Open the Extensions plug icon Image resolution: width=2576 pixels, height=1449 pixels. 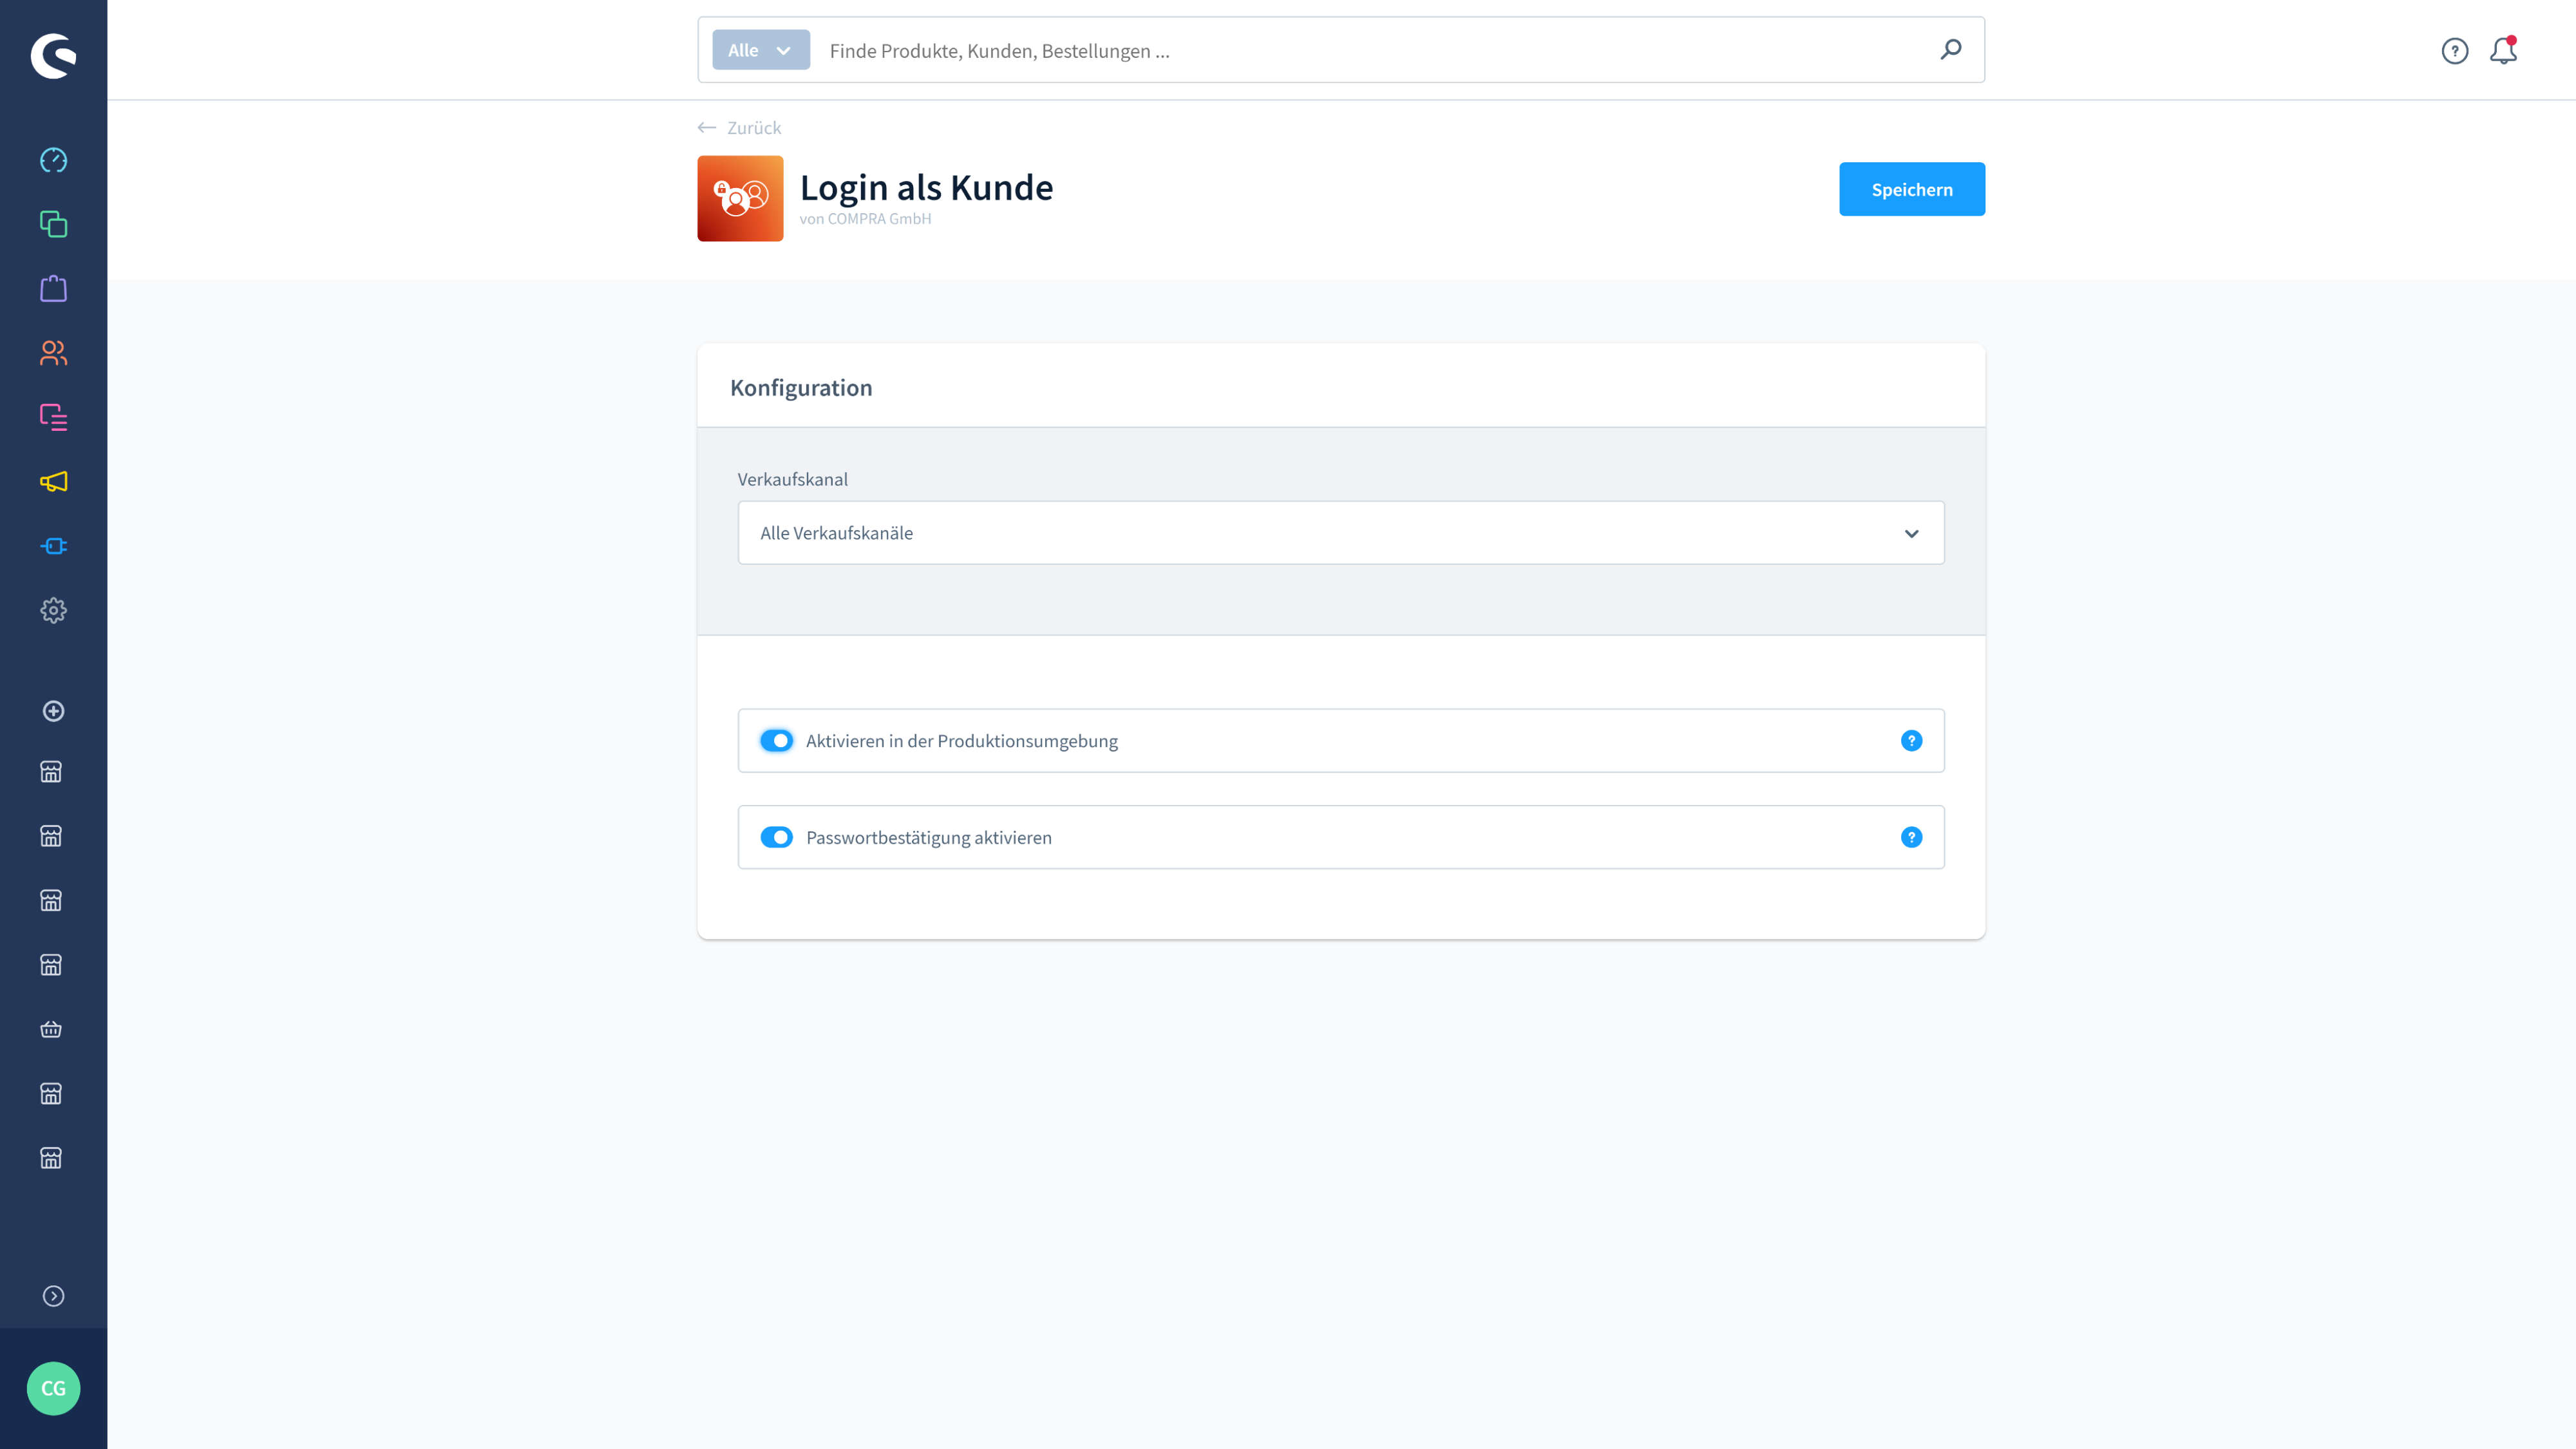(x=53, y=546)
